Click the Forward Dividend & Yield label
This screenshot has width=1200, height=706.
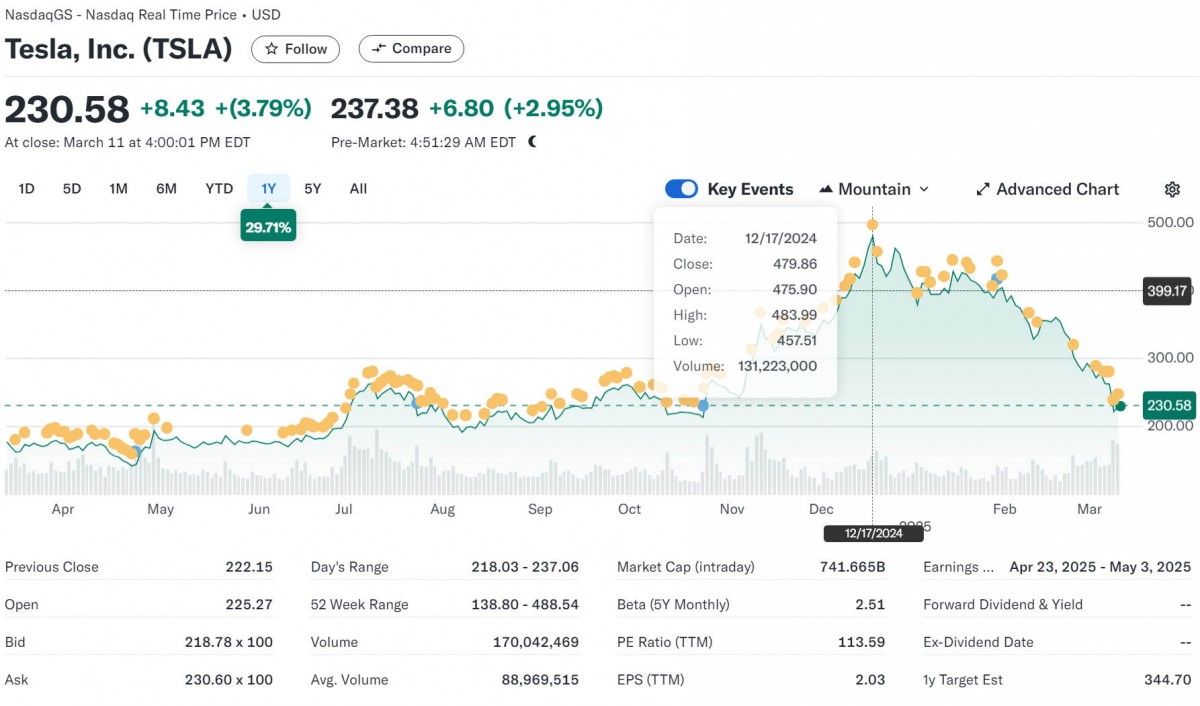1003,605
